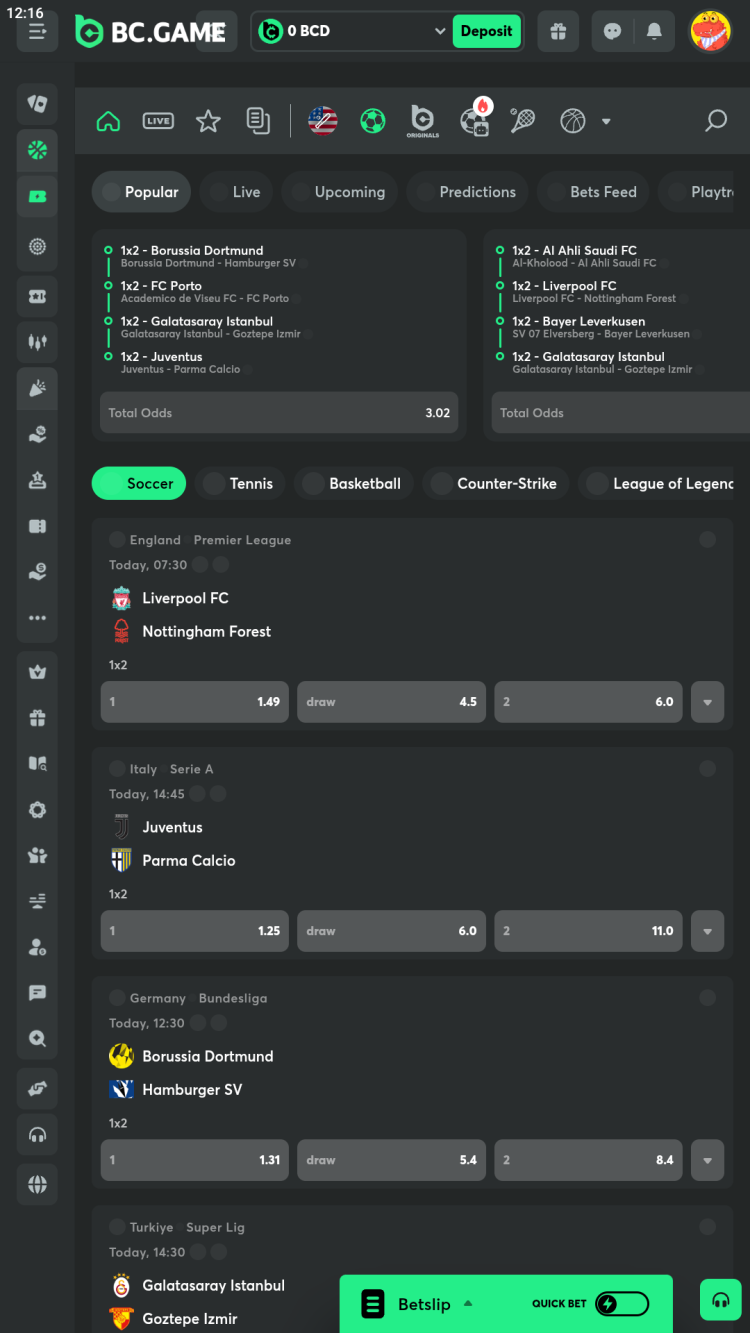Select the tennis racket sport icon
The height and width of the screenshot is (1333, 750).
click(x=522, y=121)
